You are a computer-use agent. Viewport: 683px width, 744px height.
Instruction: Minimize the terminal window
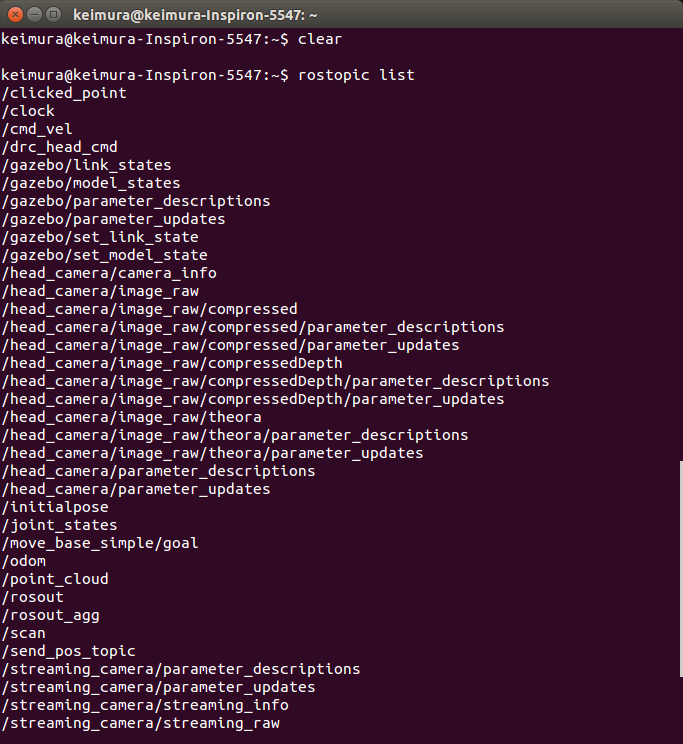[34, 15]
